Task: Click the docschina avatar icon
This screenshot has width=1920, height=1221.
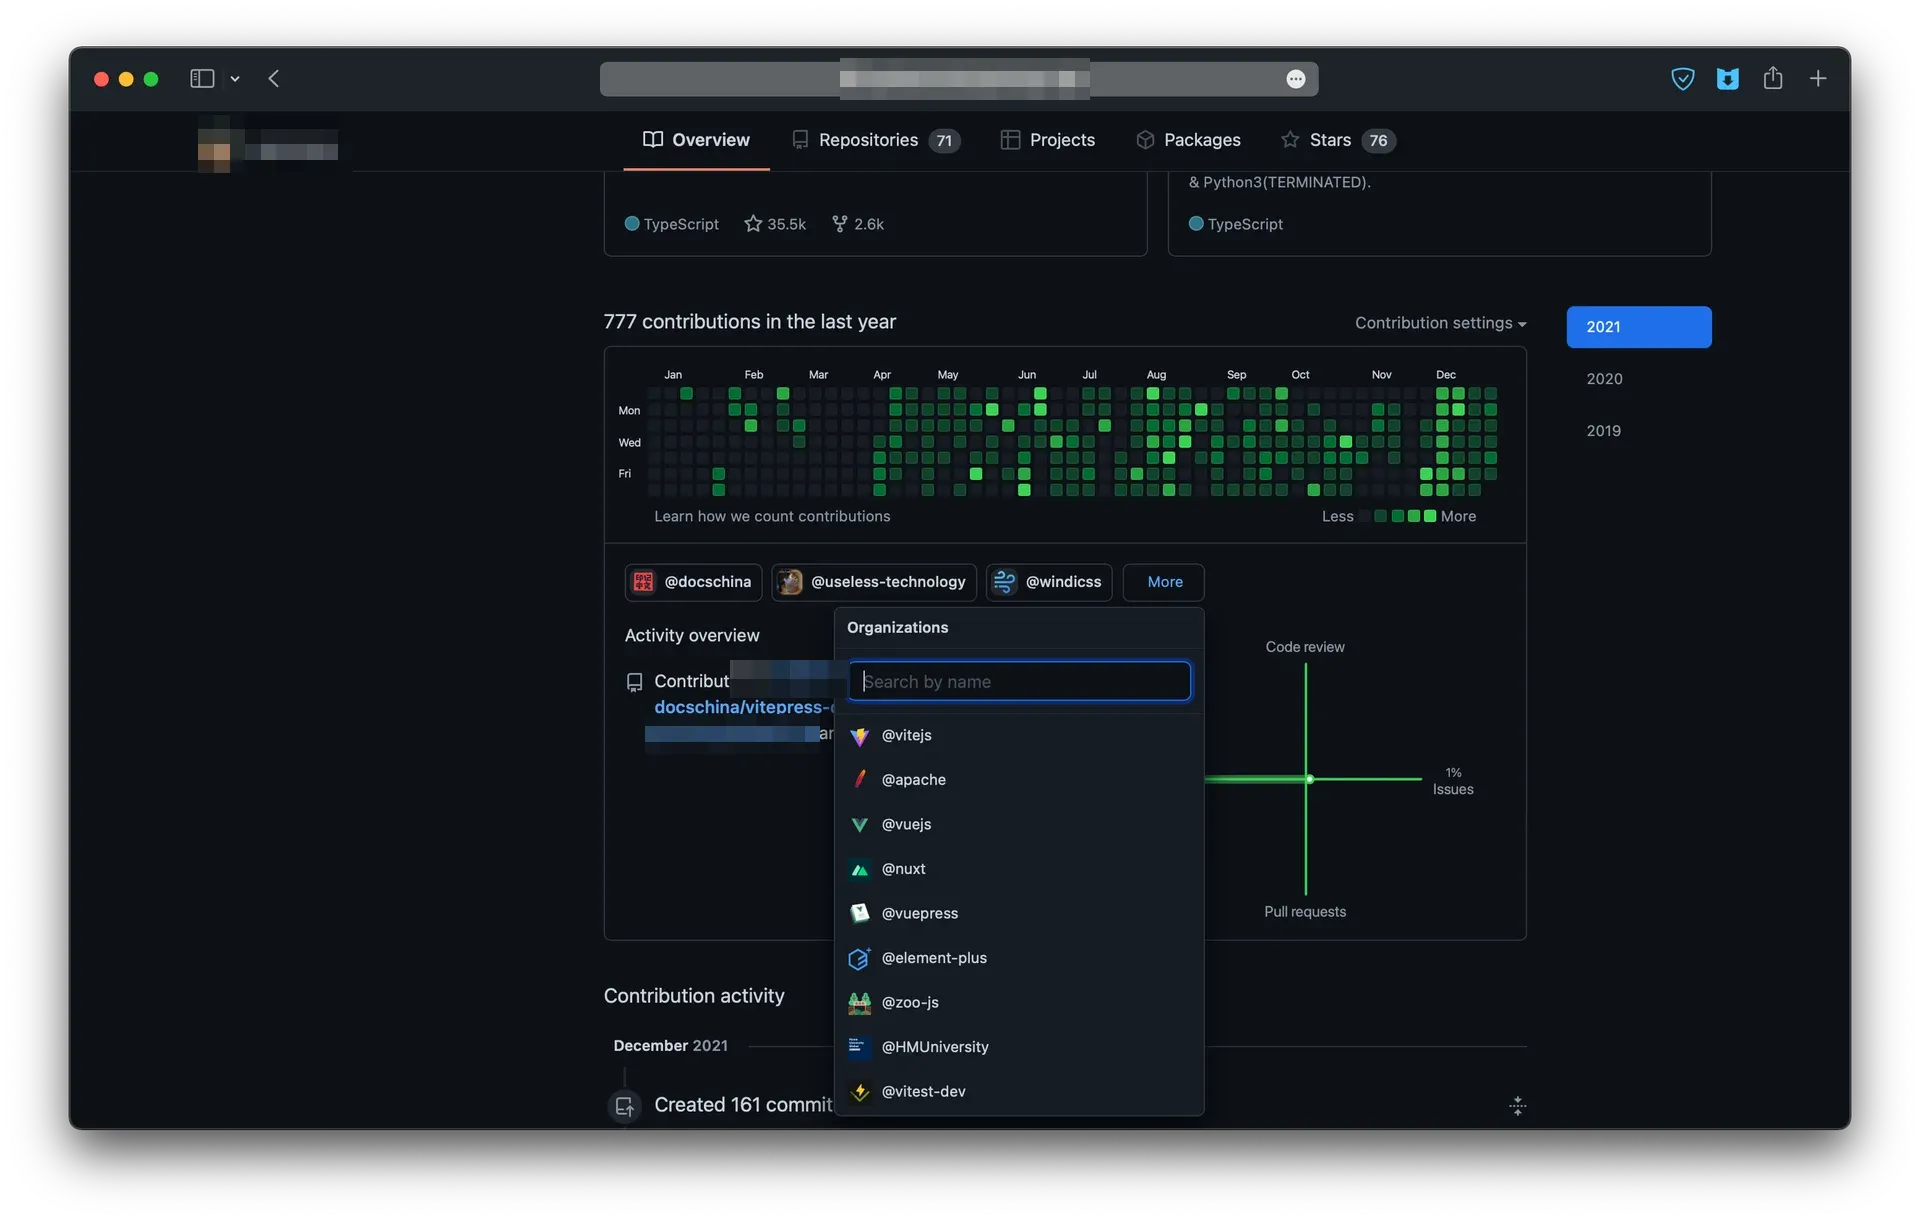Action: click(643, 582)
